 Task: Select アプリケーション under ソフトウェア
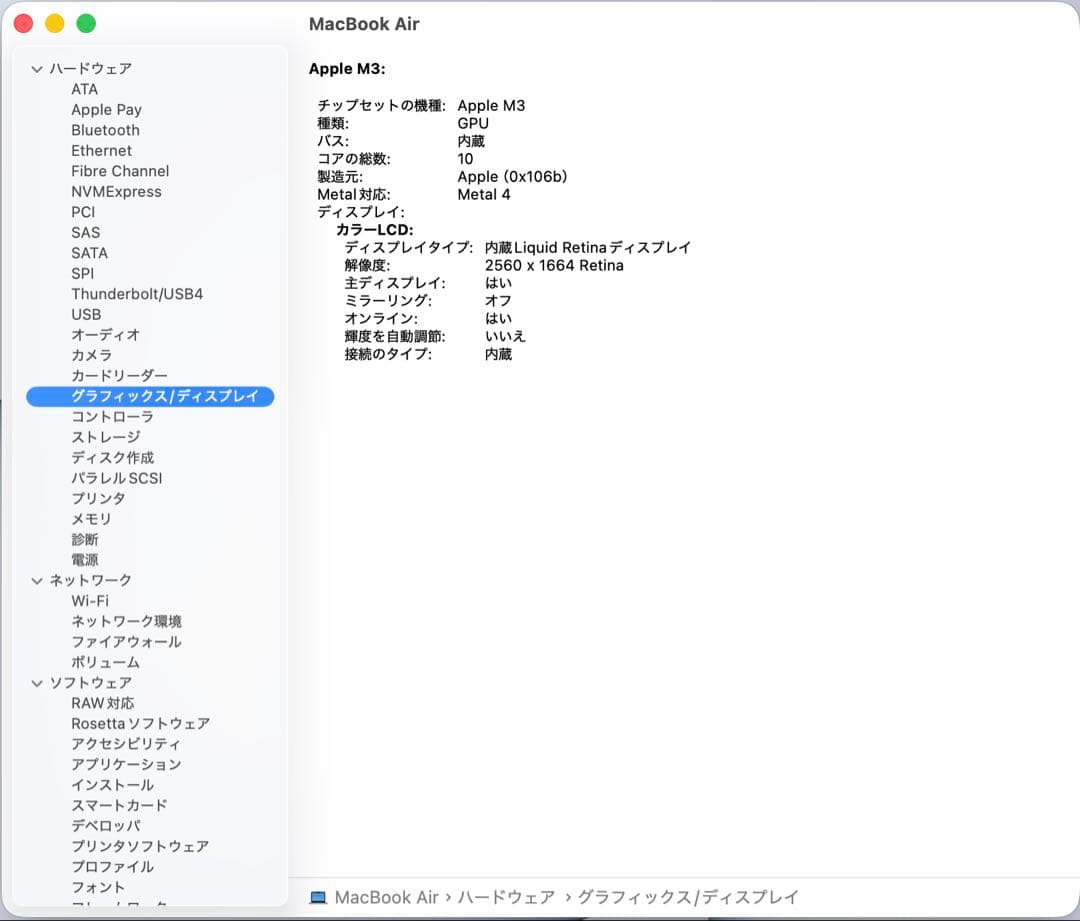pos(126,765)
